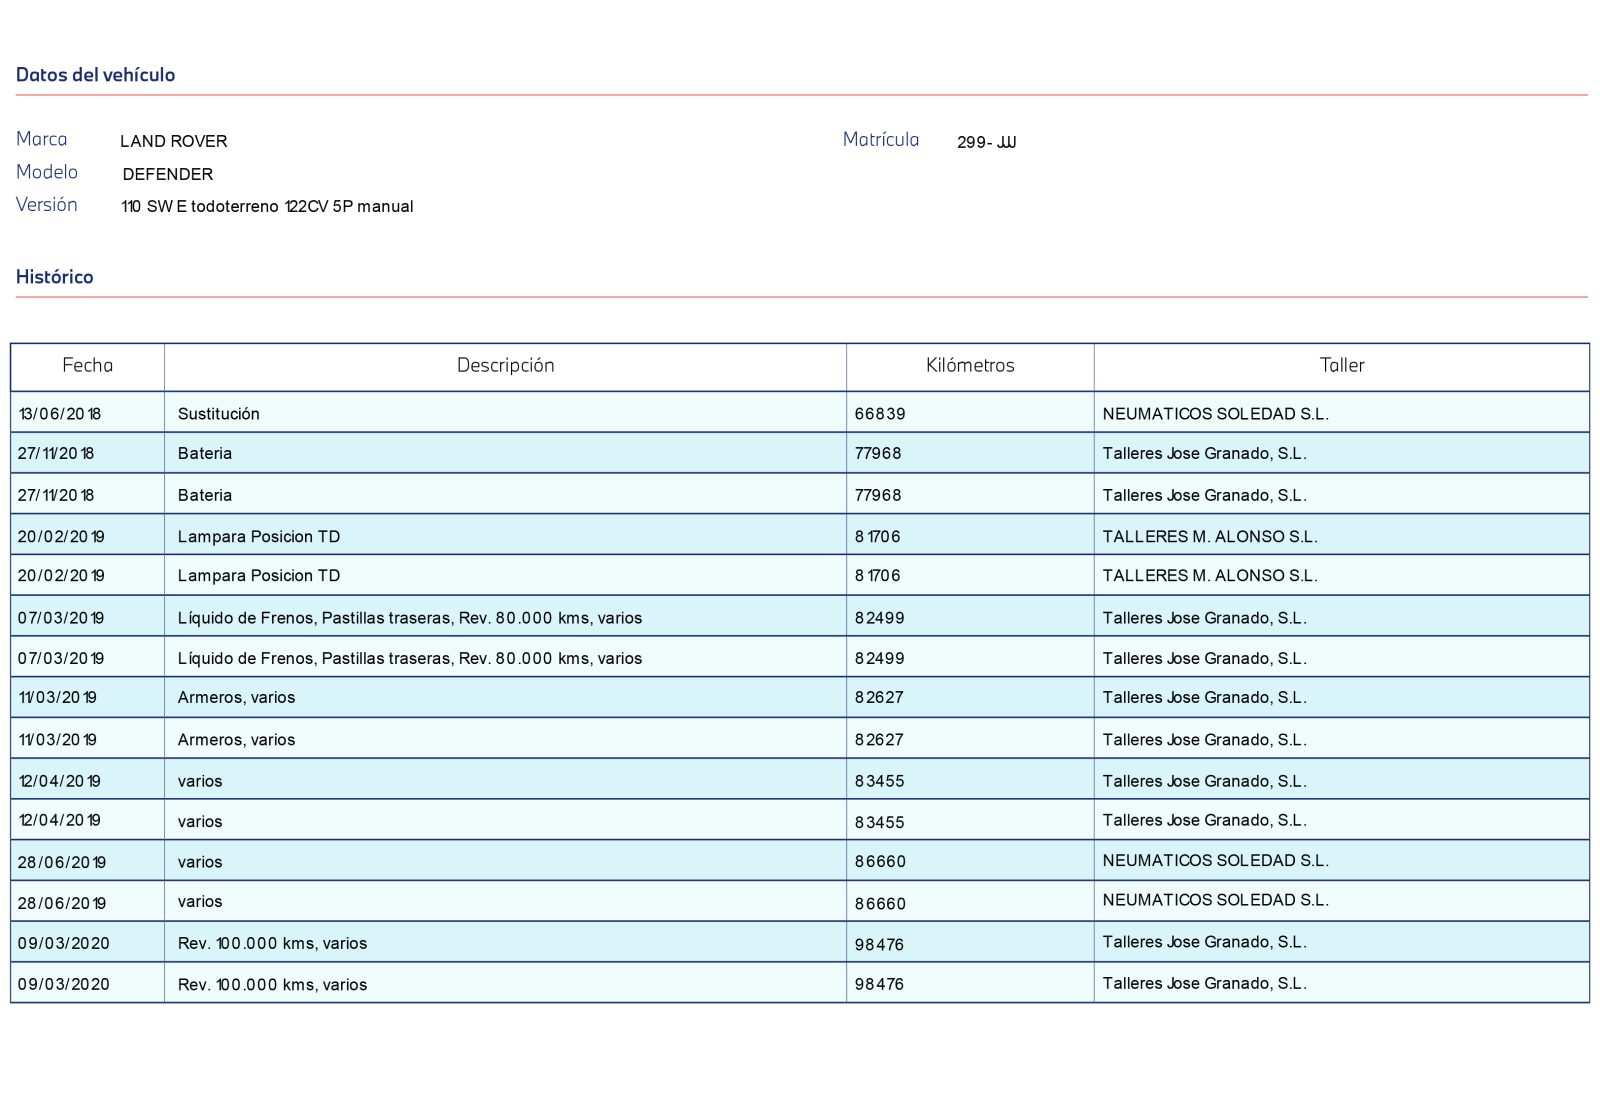This screenshot has width=1600, height=1117.
Task: Click the 'Marca' field label
Action: tap(42, 140)
